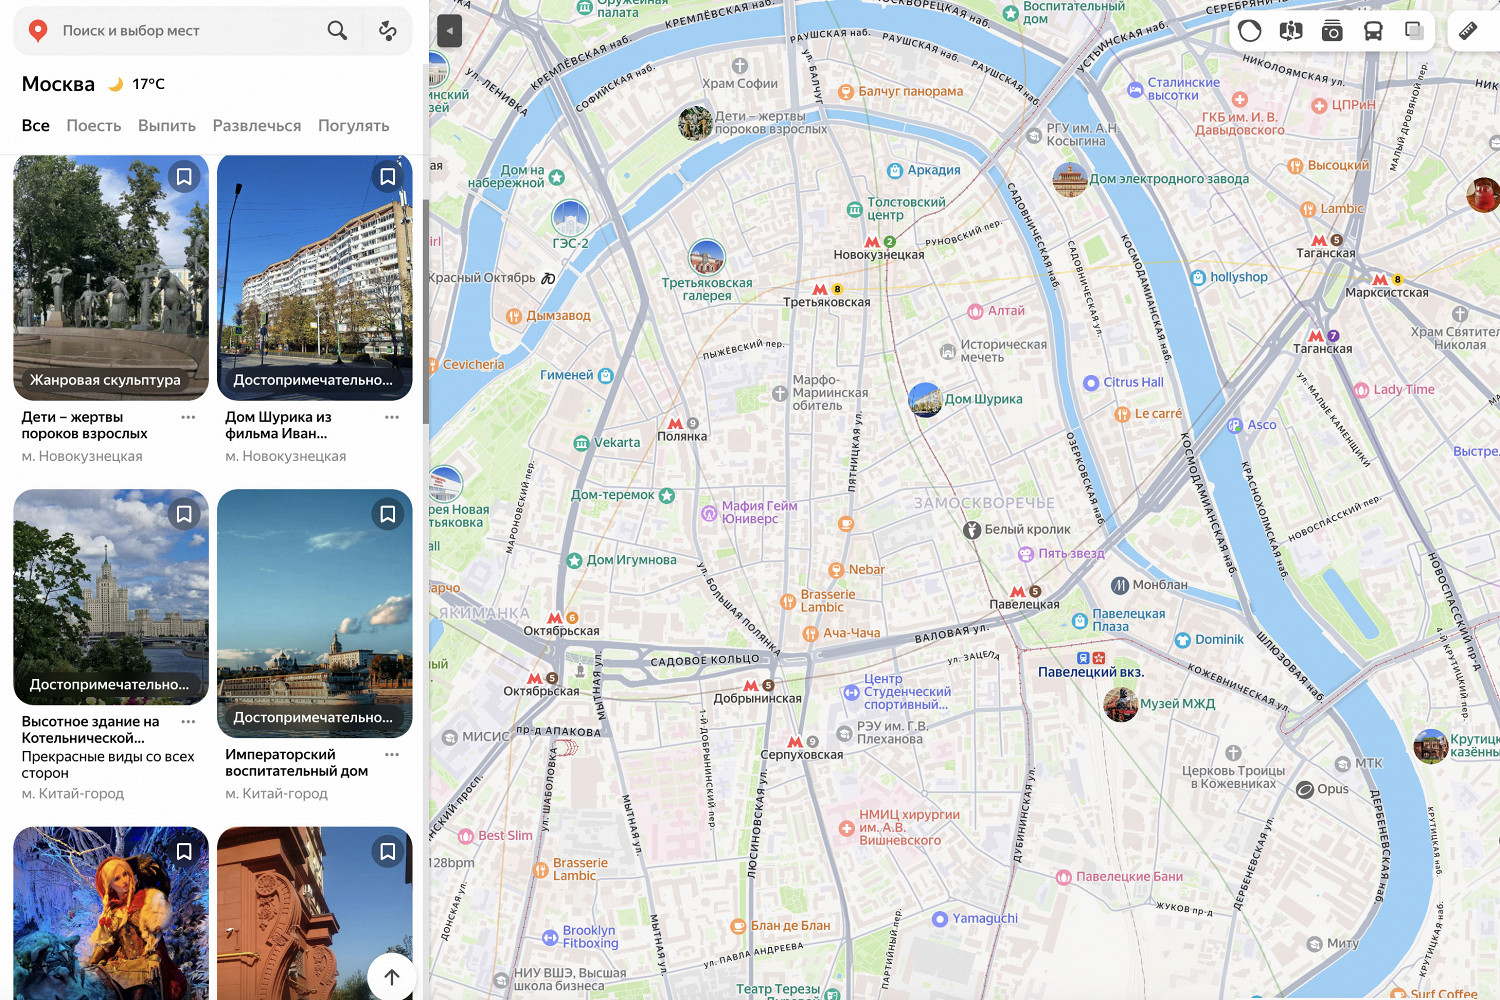Screen dimensions: 1500x1000
Task: Open the route builder icon
Action: coord(388,31)
